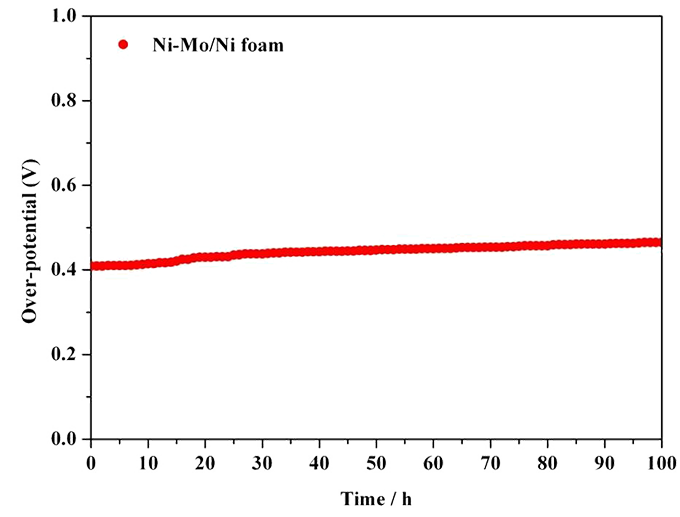Click the 'Over-potential (V)' axis title
Screen dimensions: 680x517
tap(30, 241)
